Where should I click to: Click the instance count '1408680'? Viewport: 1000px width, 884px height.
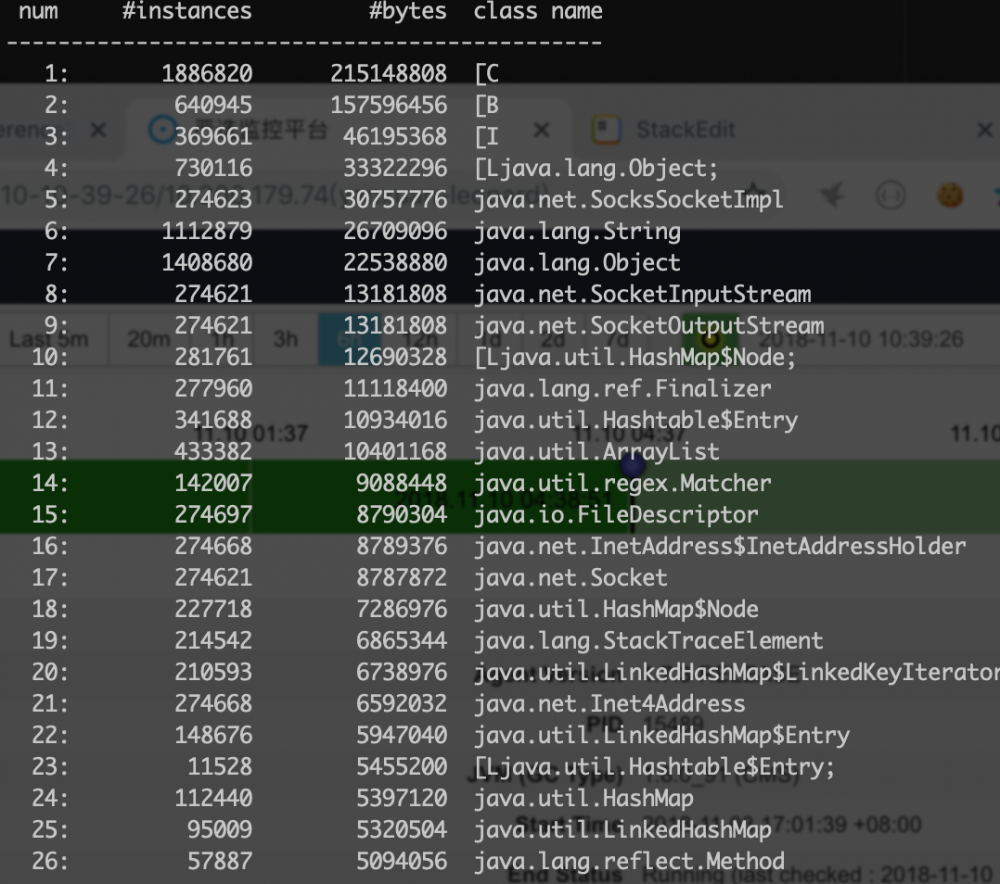click(x=207, y=263)
